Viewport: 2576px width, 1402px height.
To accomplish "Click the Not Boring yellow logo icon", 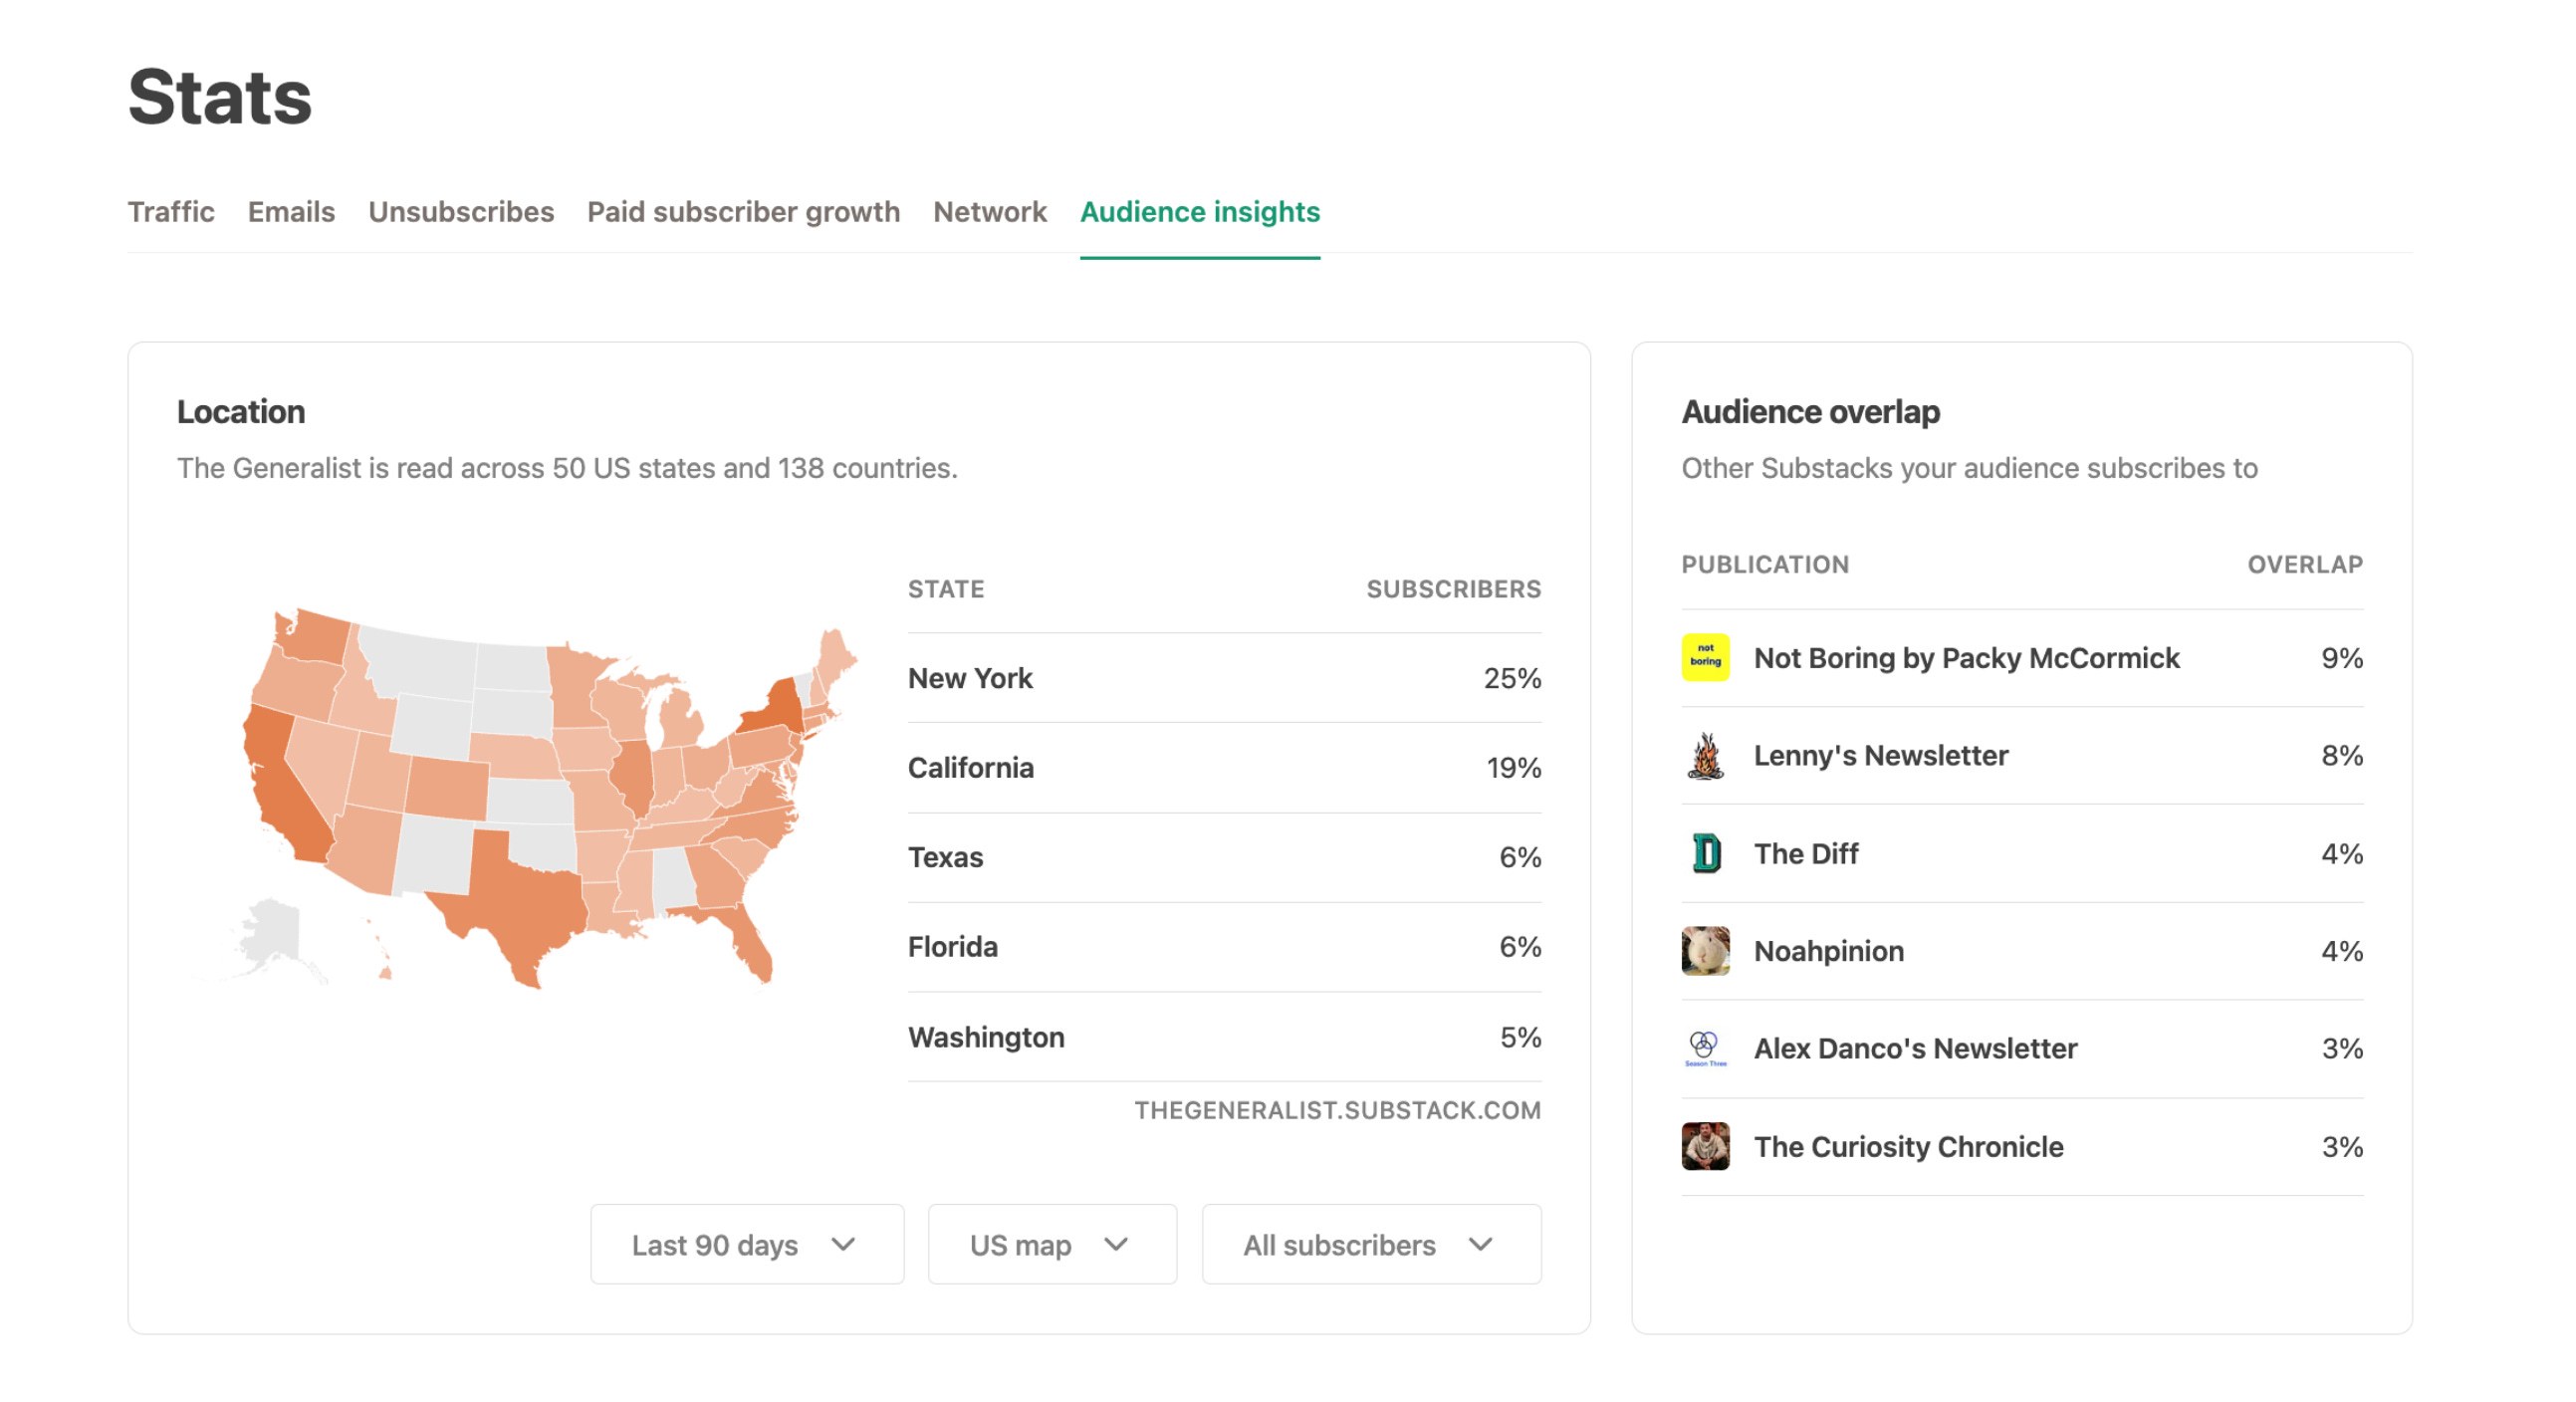I will tap(1705, 658).
